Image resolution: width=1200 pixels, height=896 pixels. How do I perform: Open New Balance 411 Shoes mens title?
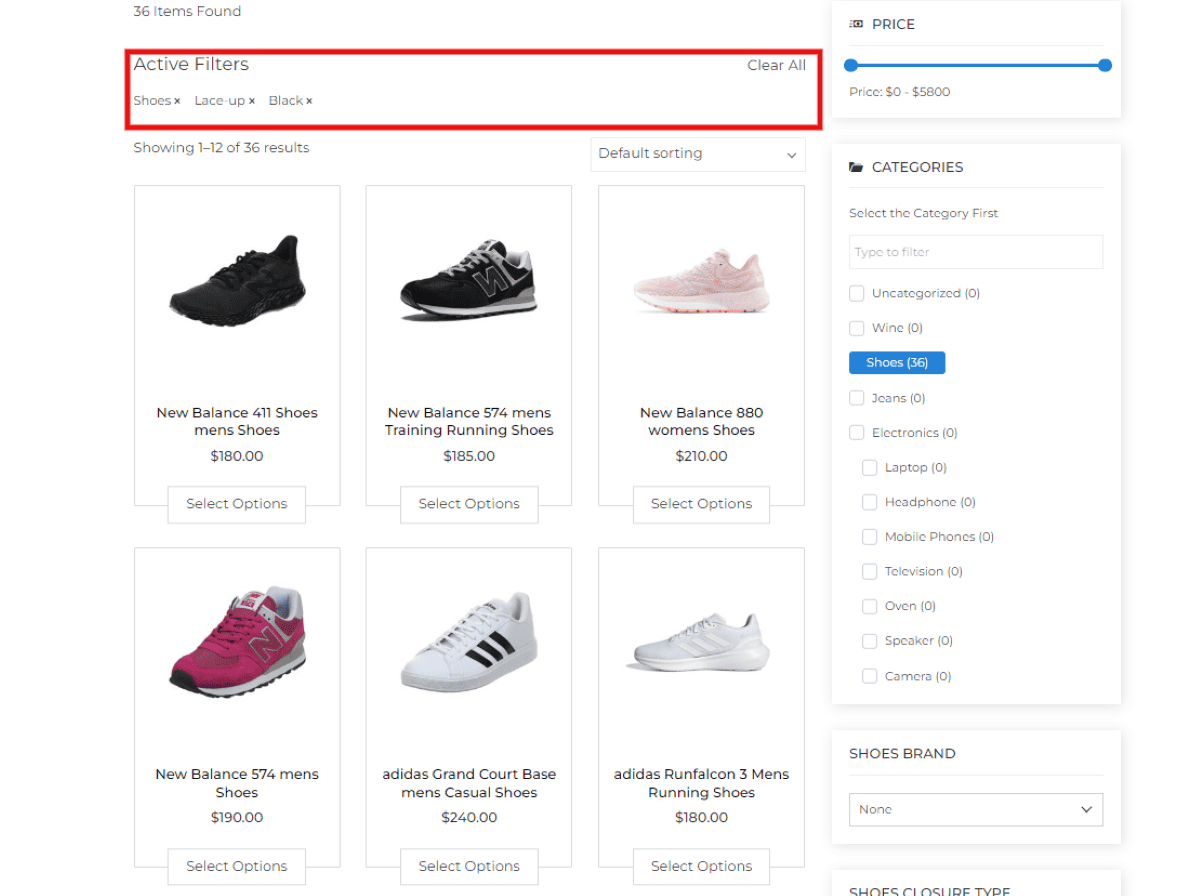pos(237,422)
